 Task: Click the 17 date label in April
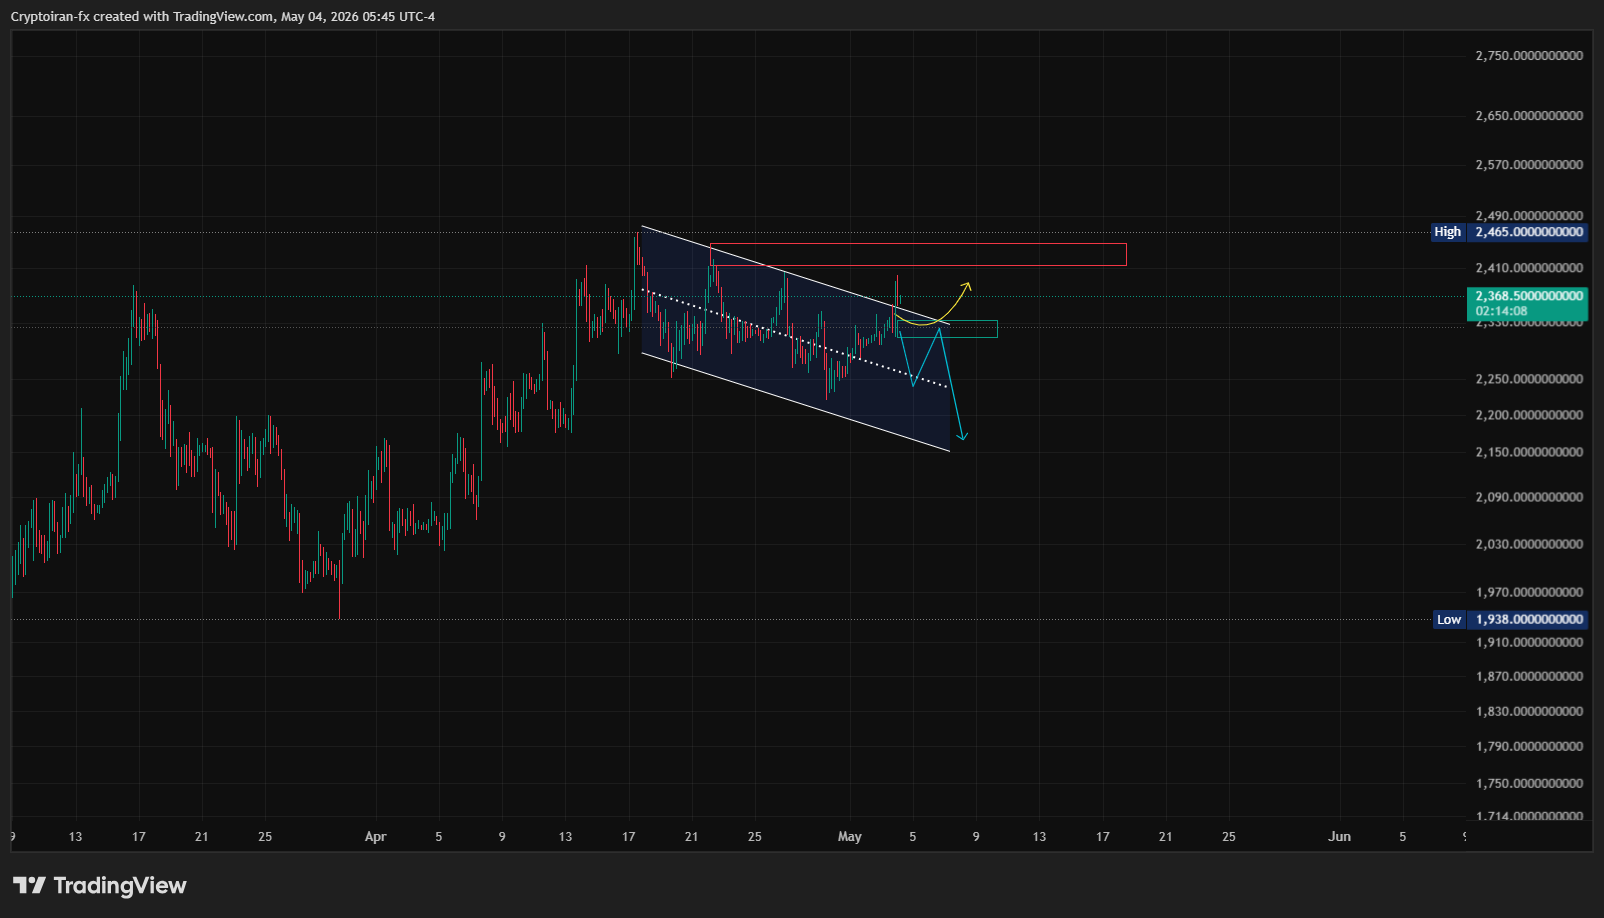pos(628,837)
